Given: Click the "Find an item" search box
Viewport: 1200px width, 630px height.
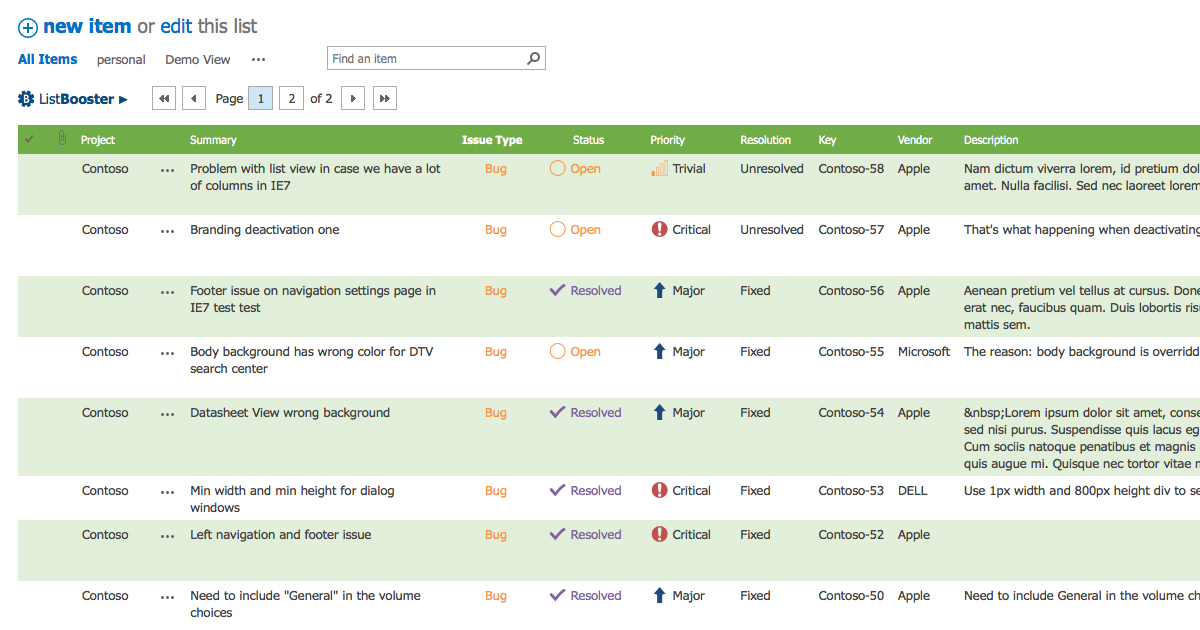Looking at the screenshot, I should click(x=420, y=57).
